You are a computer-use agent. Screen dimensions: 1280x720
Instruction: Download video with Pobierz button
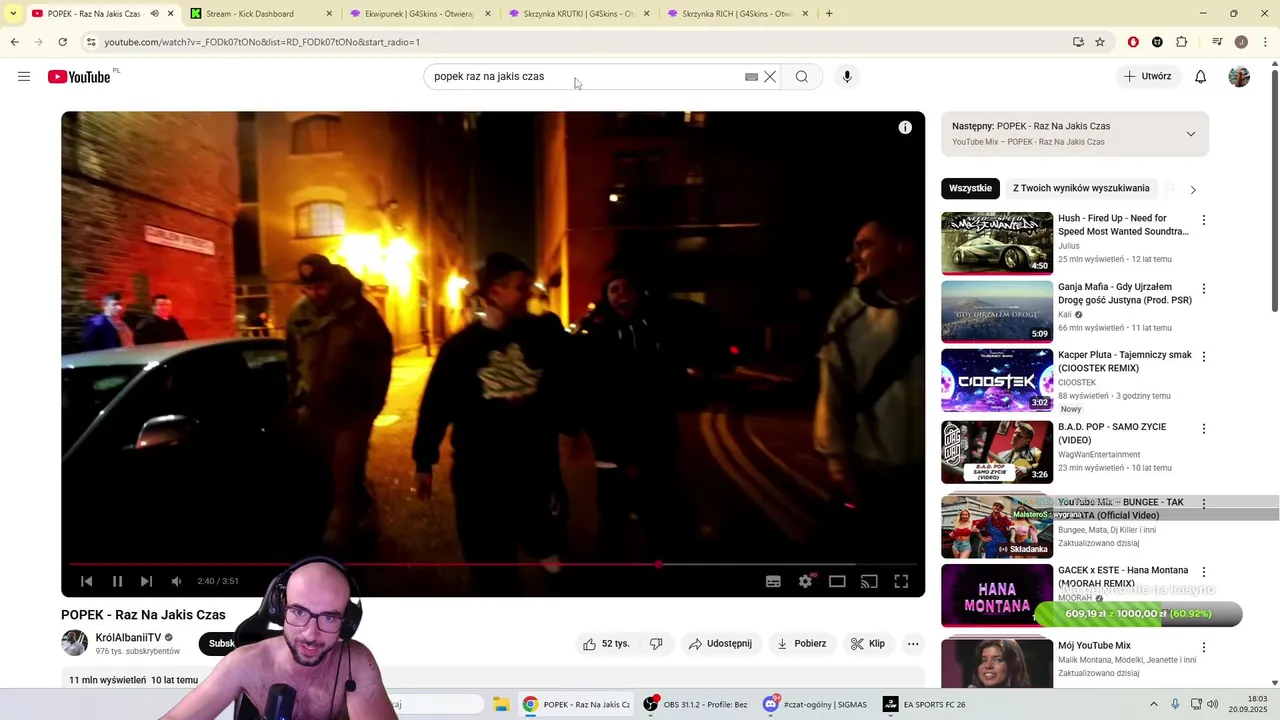click(801, 644)
